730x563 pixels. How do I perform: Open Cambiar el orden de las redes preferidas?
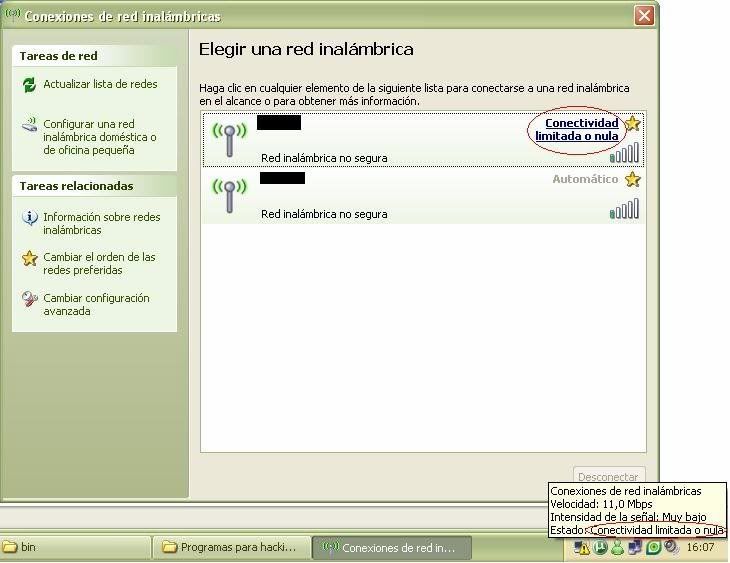(x=99, y=264)
